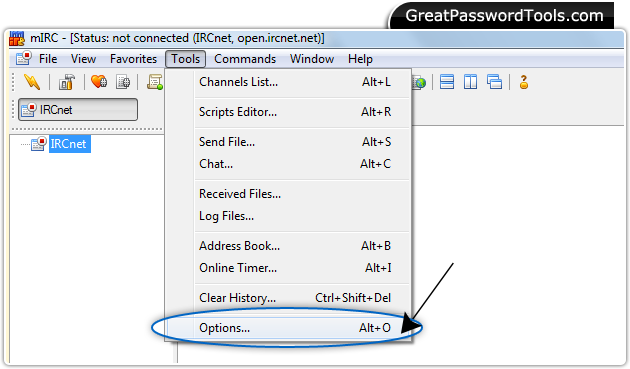Screen dimensions: 630x369
Task: Open the Help menu
Action: tap(360, 59)
